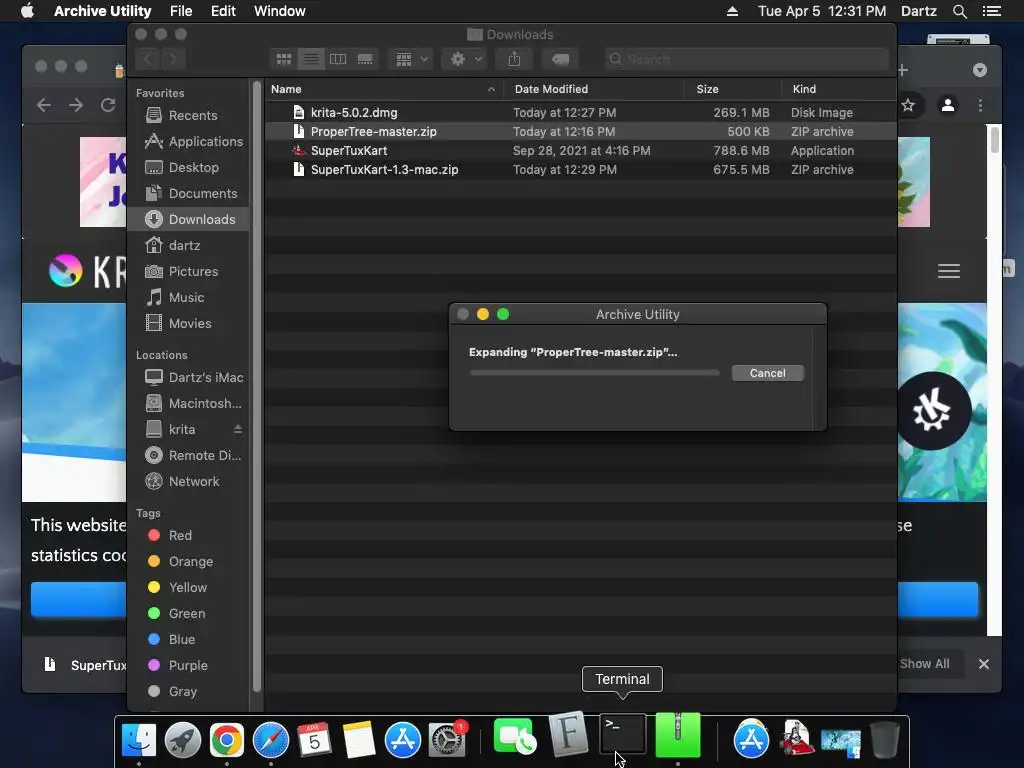Viewport: 1024px width, 768px height.
Task: Select the Red tag
Action: 189,536
